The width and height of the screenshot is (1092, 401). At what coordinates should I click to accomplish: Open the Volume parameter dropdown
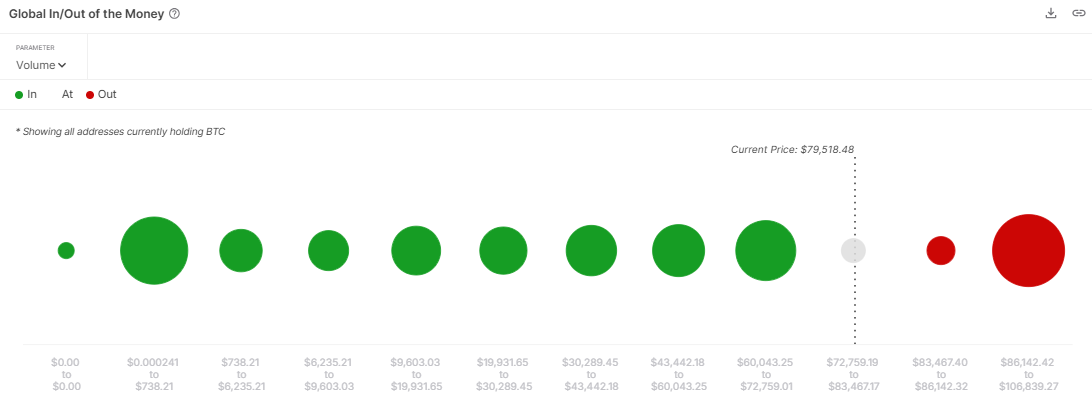tap(41, 65)
